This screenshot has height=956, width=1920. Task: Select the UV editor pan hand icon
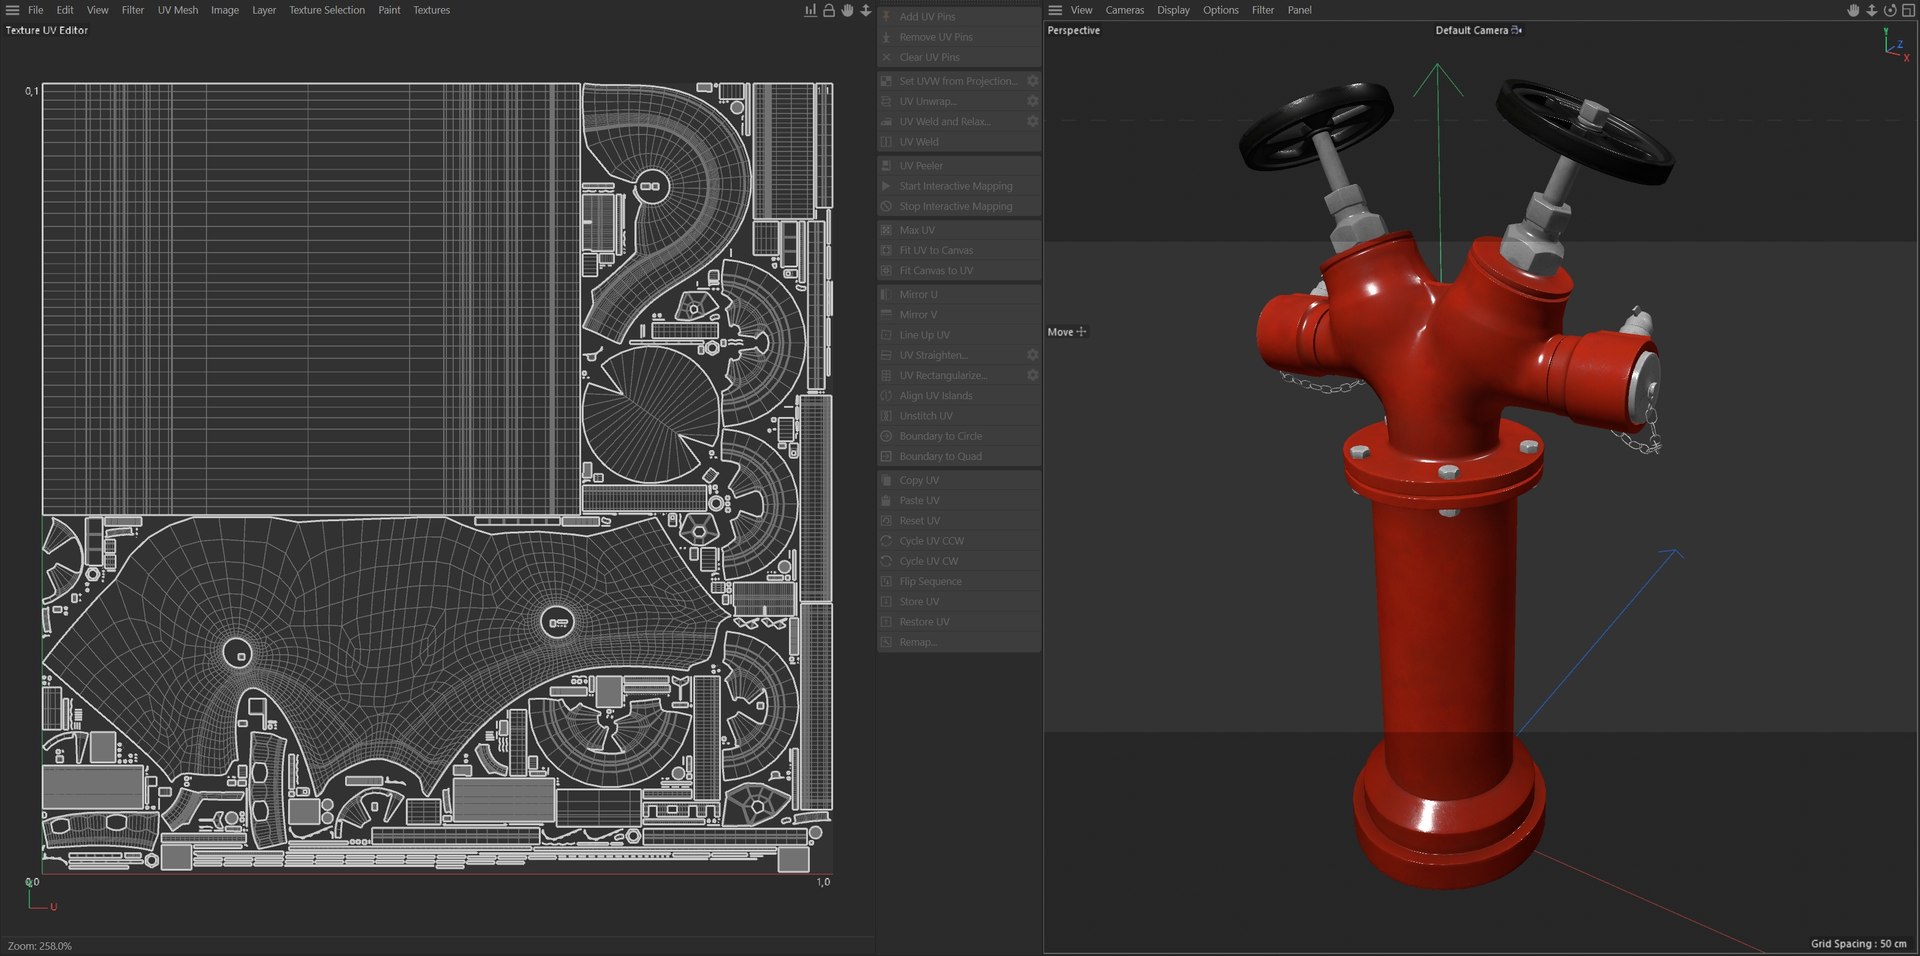click(847, 10)
